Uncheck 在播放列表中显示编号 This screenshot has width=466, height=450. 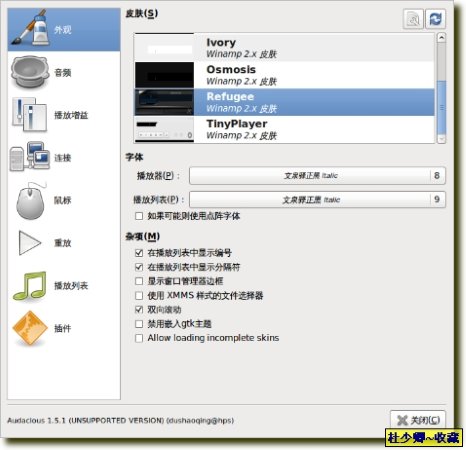pyautogui.click(x=139, y=253)
